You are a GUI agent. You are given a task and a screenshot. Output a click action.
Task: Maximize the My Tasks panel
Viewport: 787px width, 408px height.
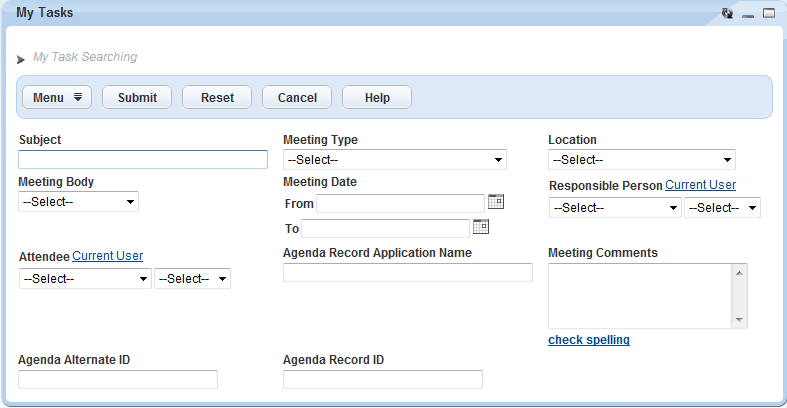tap(769, 14)
